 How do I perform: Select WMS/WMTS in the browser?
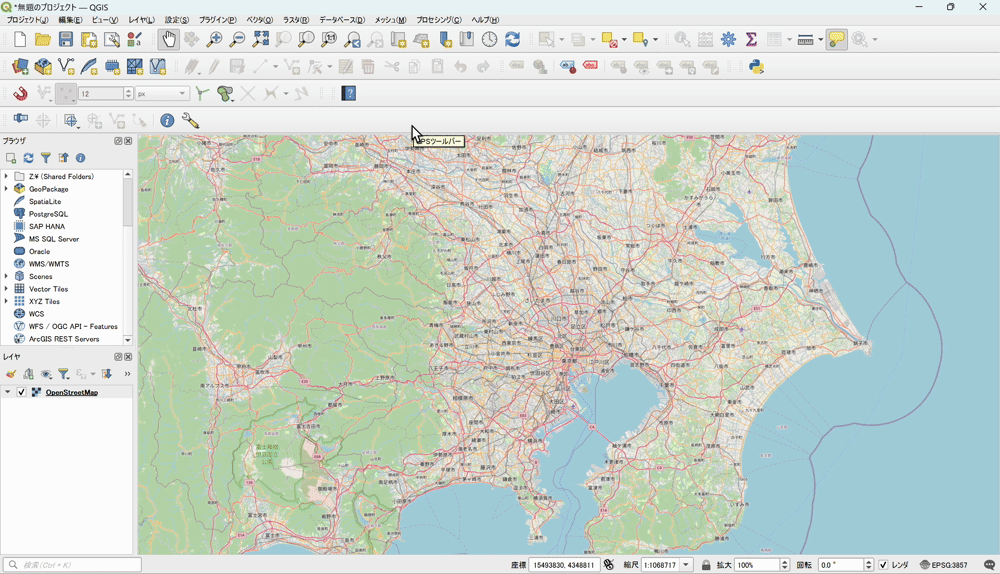[48, 264]
